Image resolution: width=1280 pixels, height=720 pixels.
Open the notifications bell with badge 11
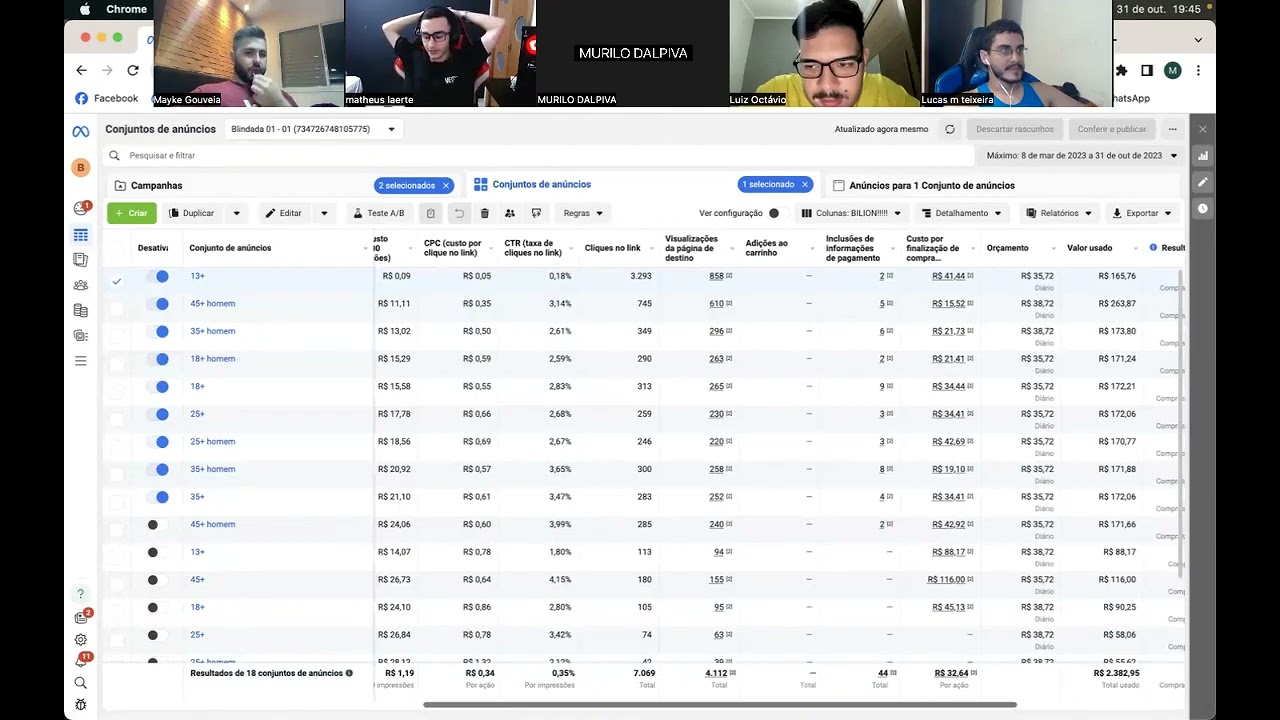(81, 660)
